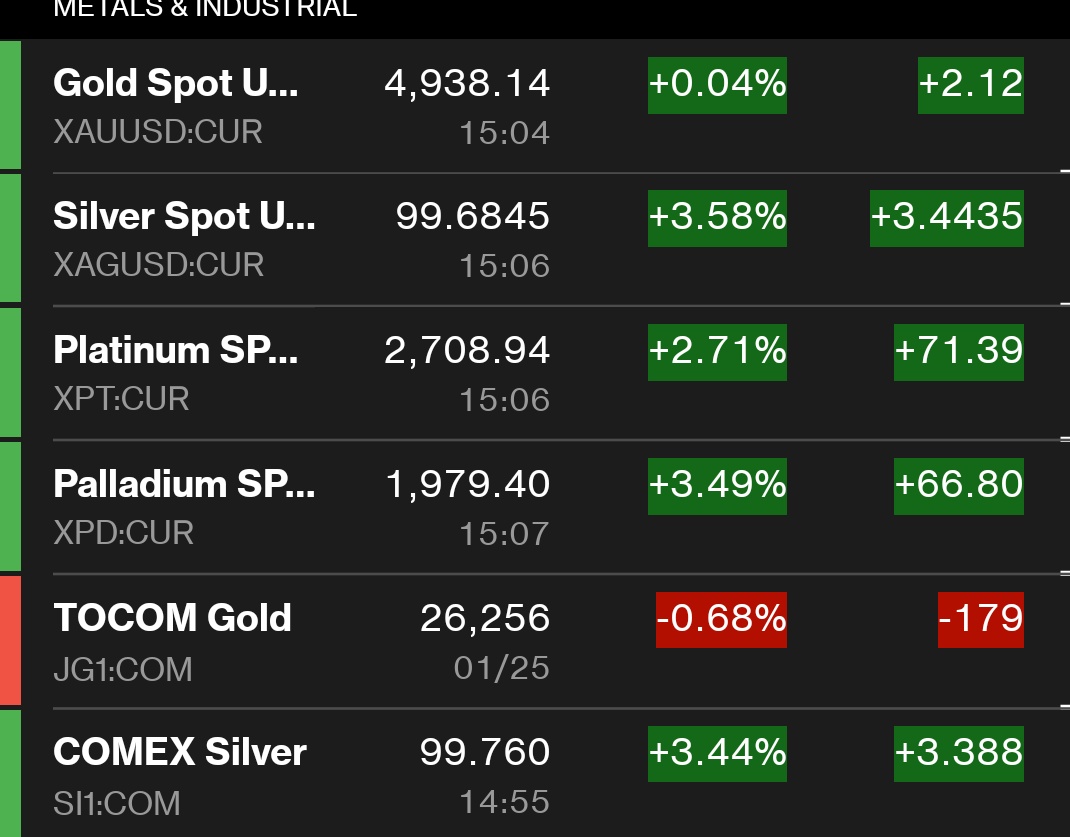1070x837 pixels.
Task: Select Platinum's +2.71% change badge
Action: coord(717,351)
